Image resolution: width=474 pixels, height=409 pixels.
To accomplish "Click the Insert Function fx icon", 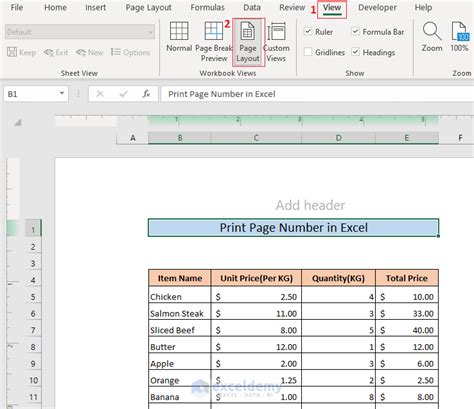I will pyautogui.click(x=146, y=94).
